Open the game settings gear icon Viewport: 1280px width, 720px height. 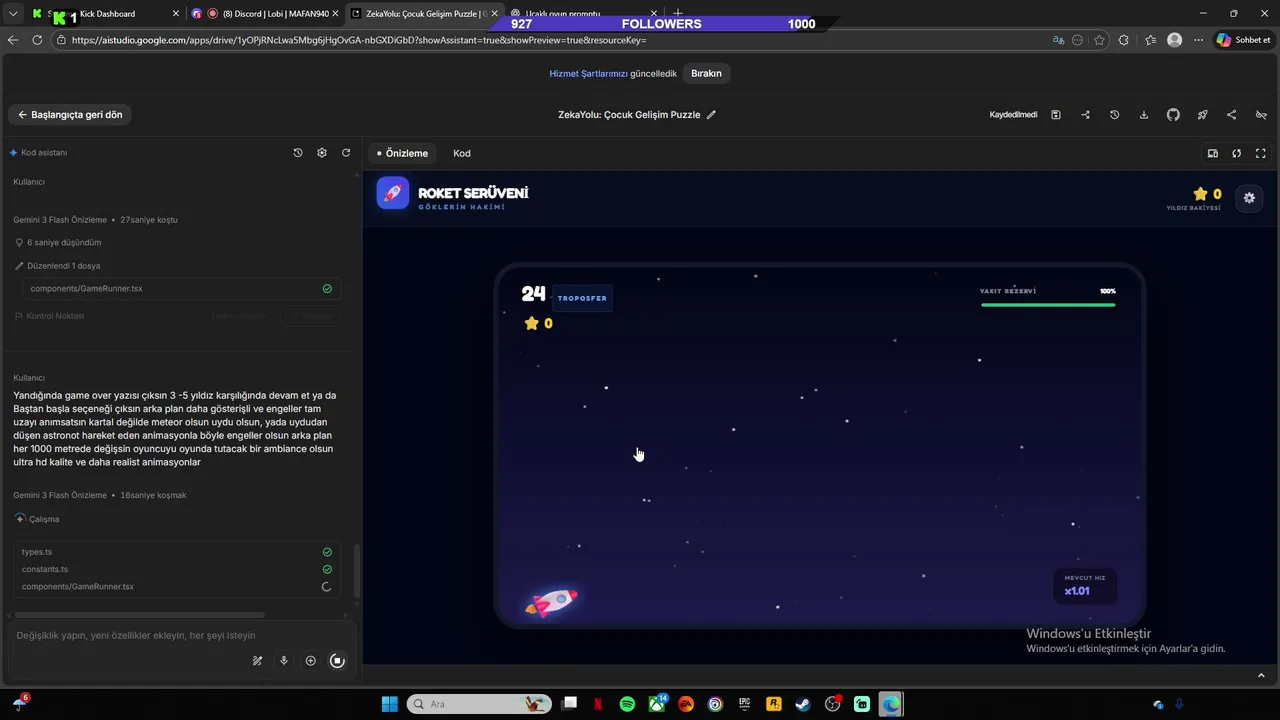click(x=1249, y=198)
